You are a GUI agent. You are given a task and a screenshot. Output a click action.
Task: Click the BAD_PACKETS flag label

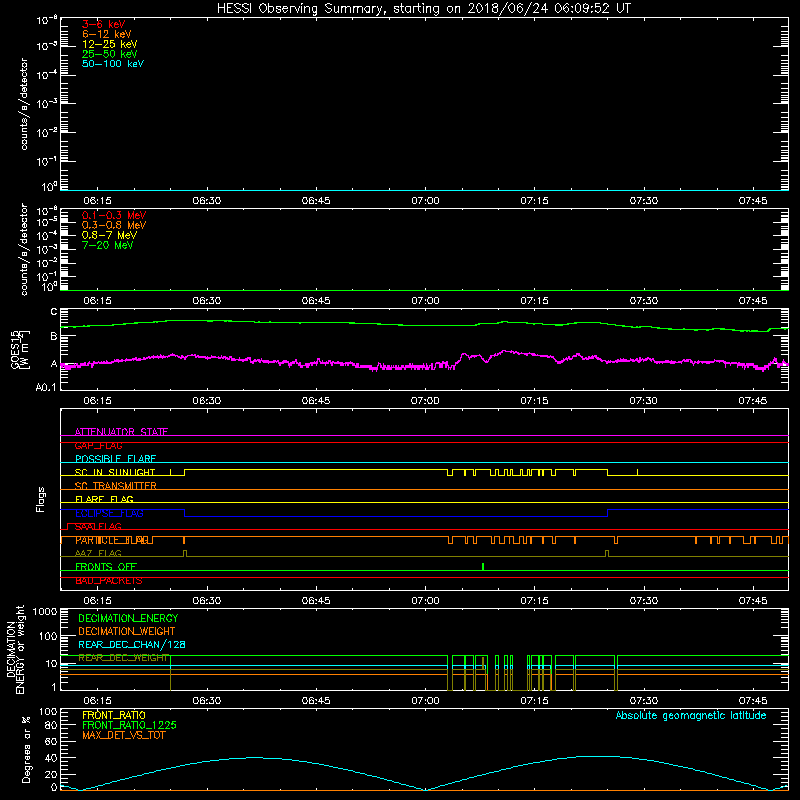[x=109, y=580]
